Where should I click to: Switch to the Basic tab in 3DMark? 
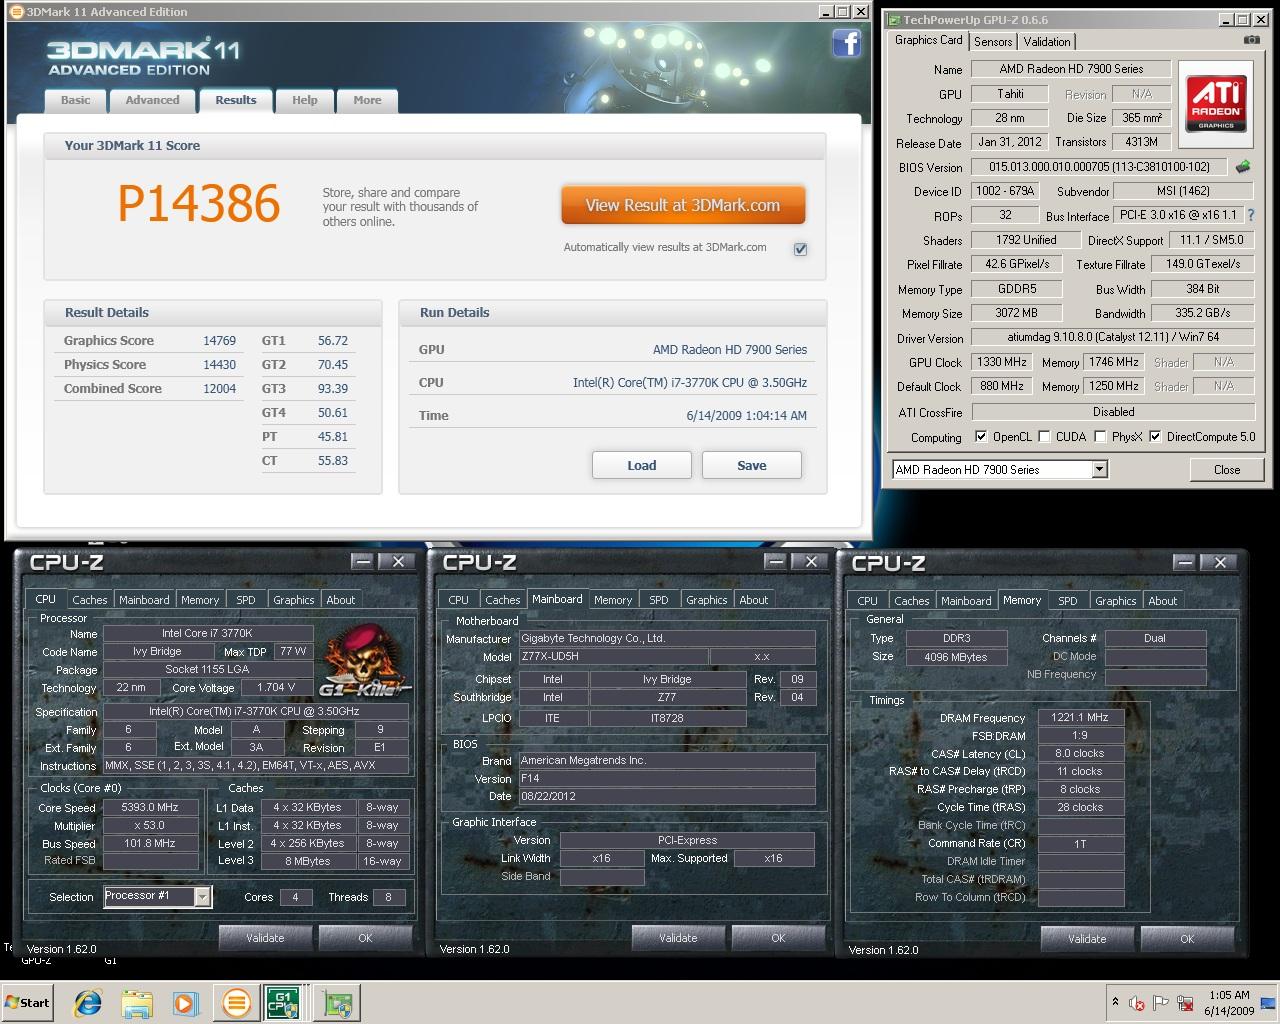[75, 100]
